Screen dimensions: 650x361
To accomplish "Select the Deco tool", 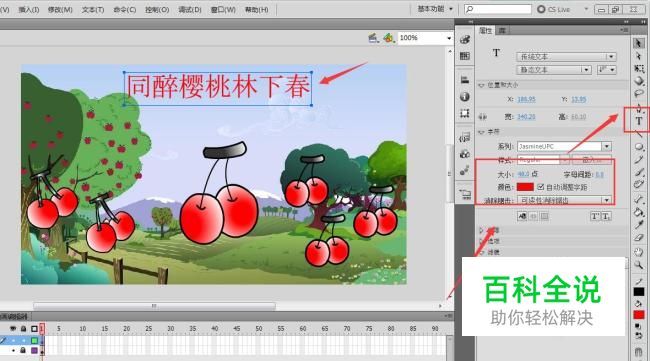I will point(639,185).
